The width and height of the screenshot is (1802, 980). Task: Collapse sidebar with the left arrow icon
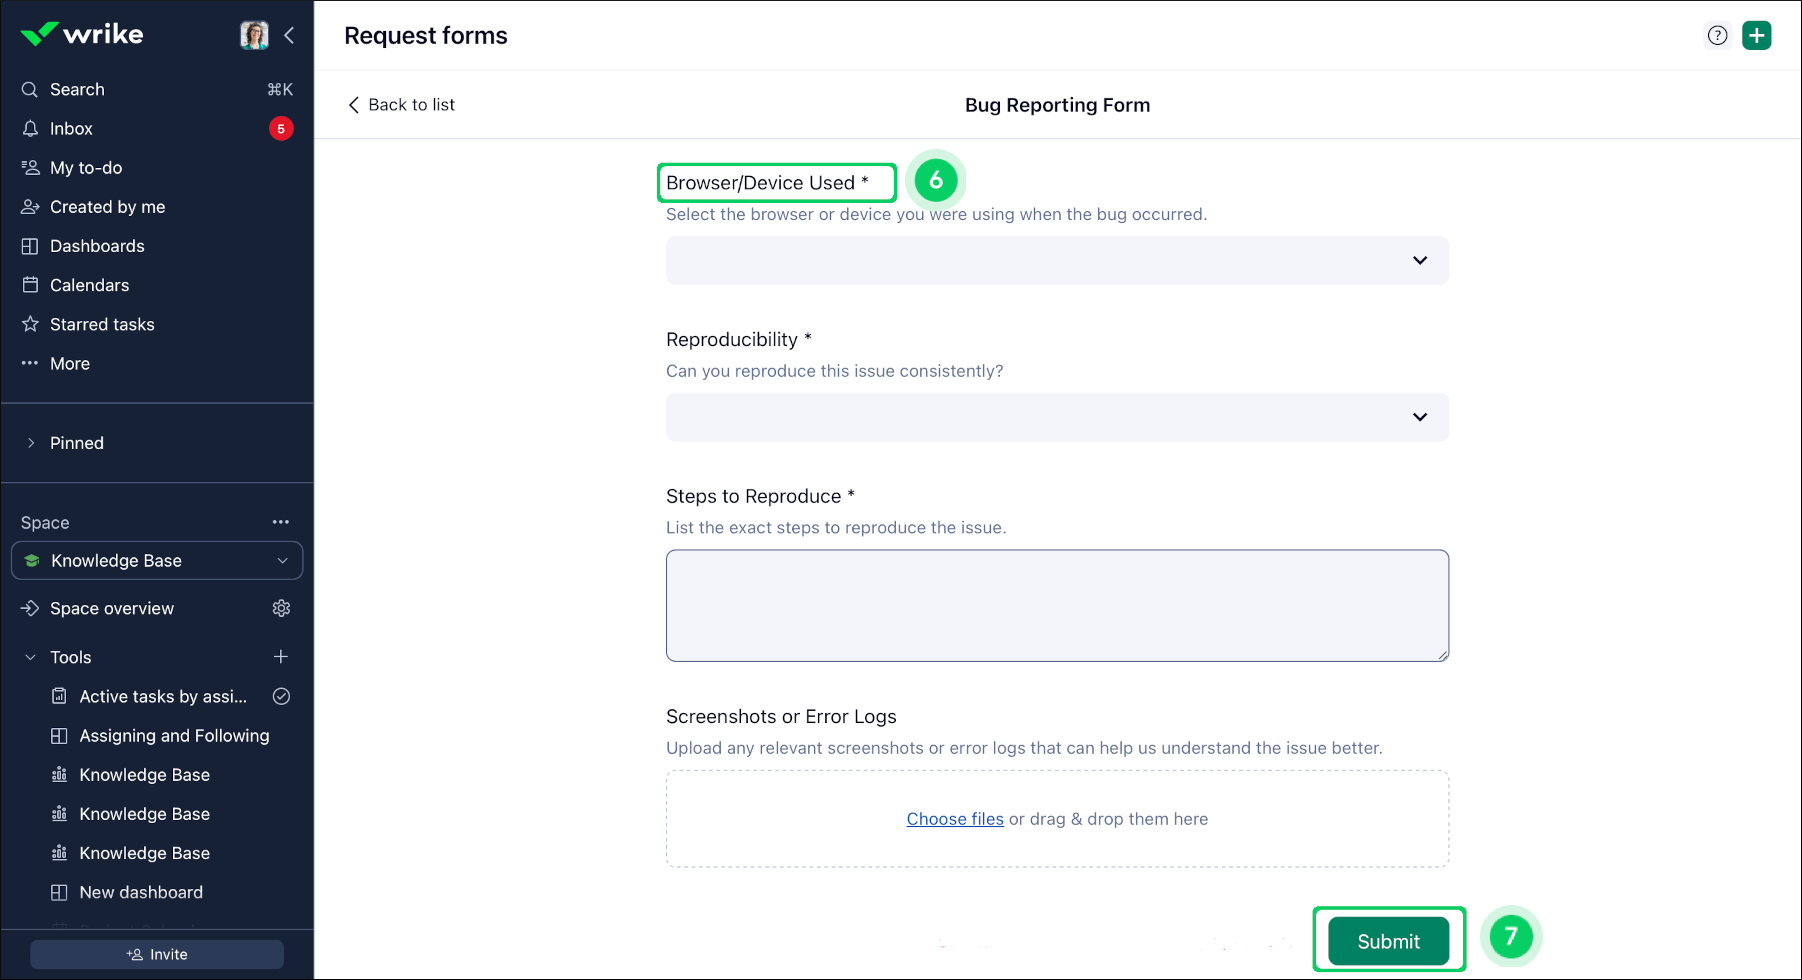(x=289, y=35)
